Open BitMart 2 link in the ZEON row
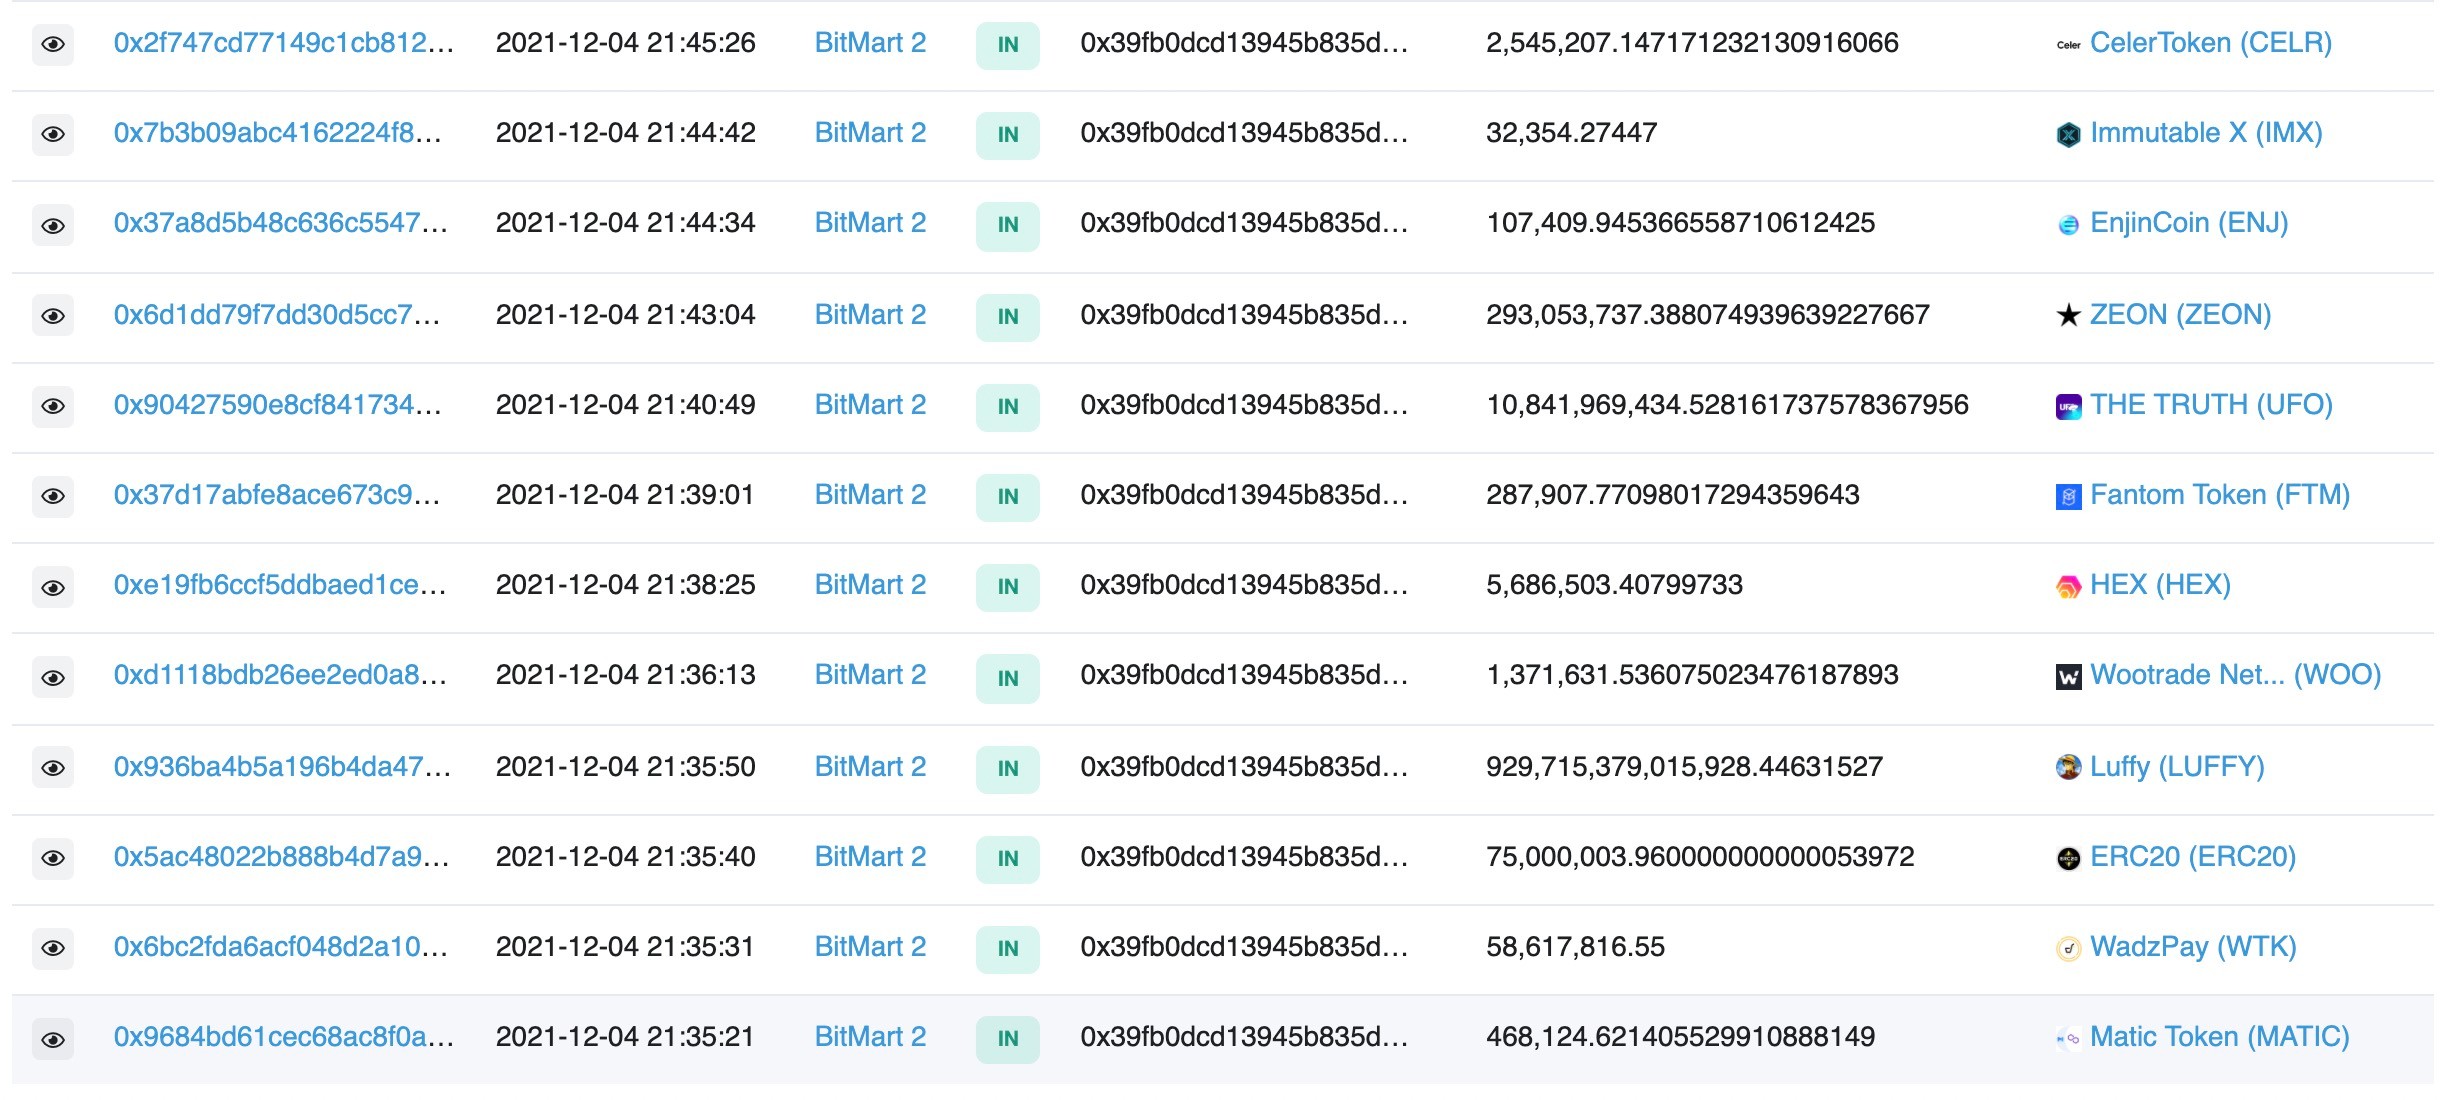Viewport: 2452px width, 1100px height. (870, 315)
